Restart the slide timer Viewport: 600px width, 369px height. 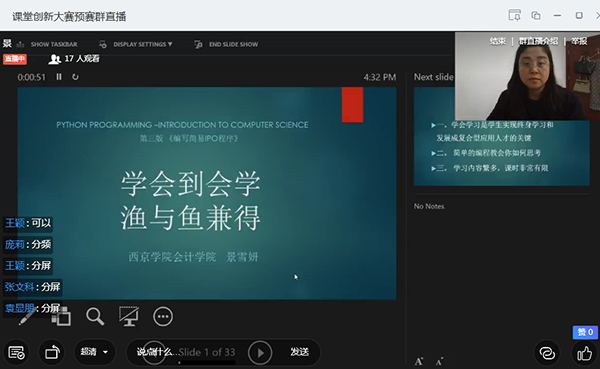pos(75,77)
